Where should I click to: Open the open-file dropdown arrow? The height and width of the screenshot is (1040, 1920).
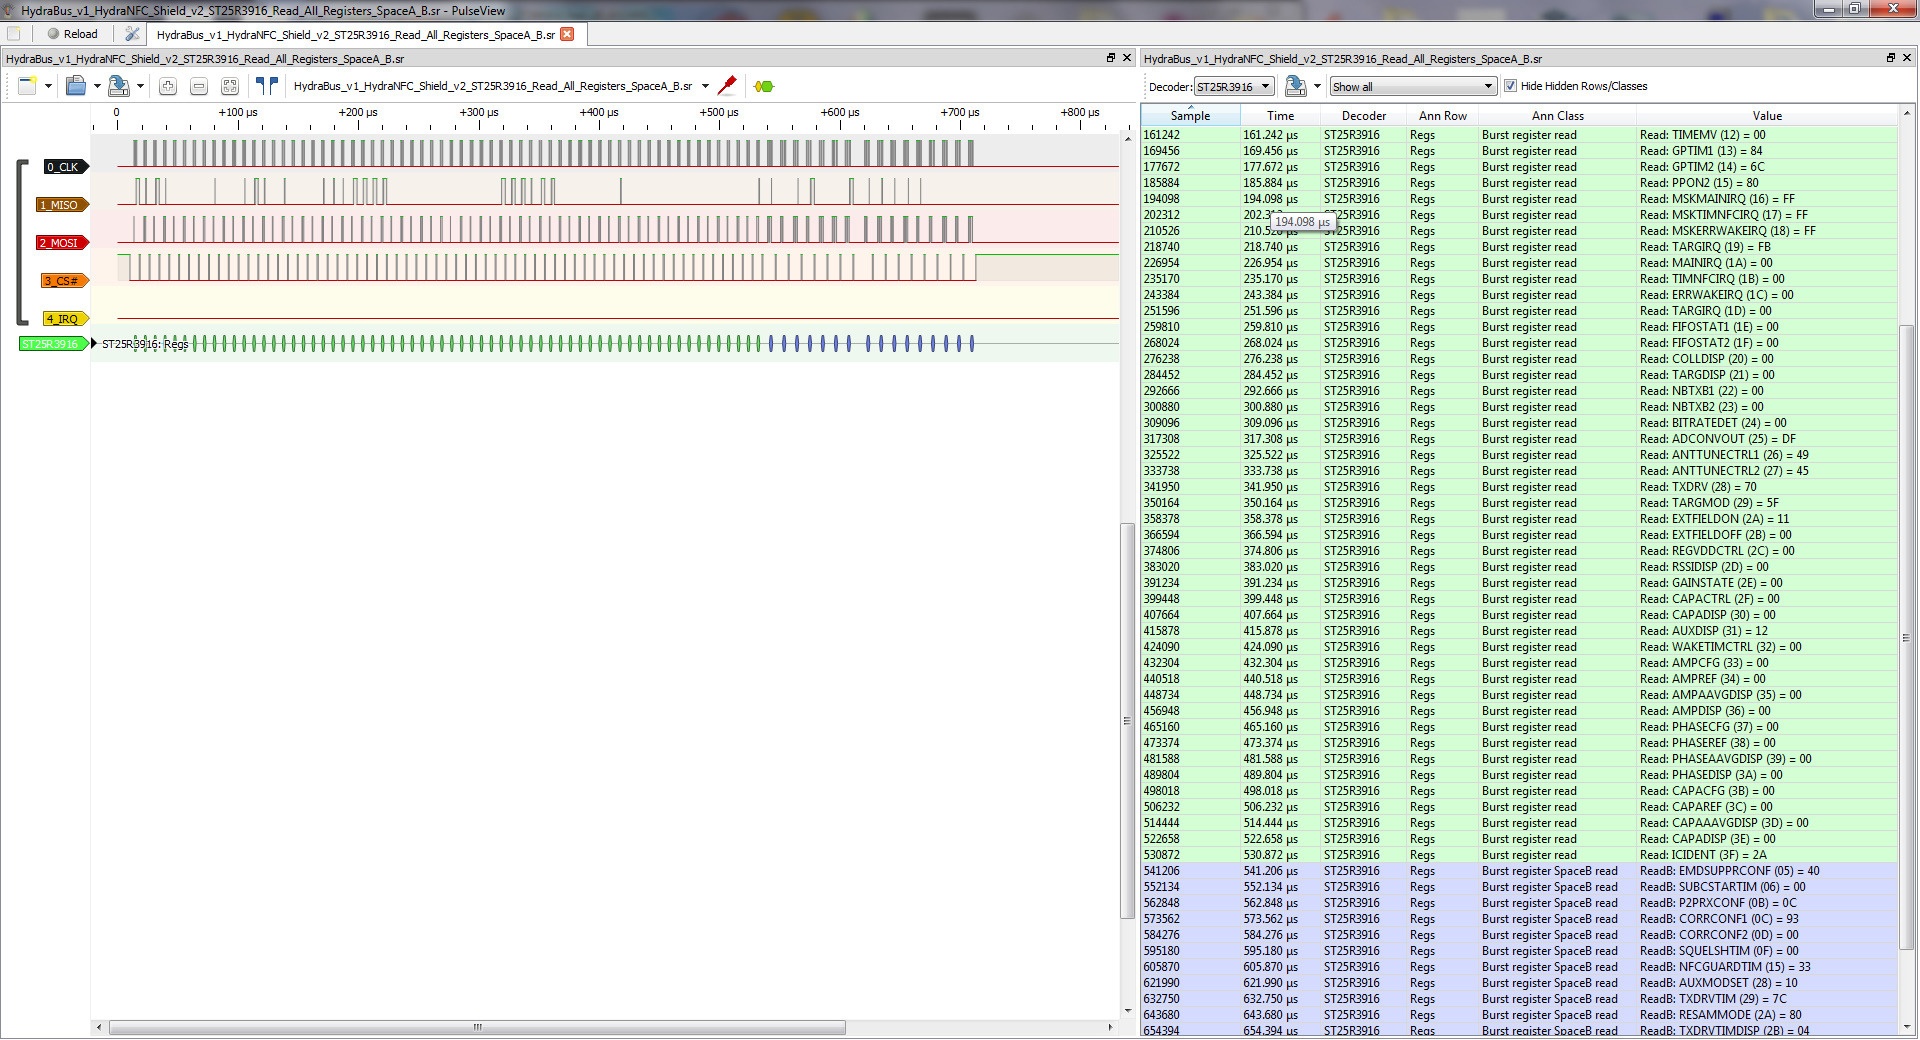(x=97, y=86)
